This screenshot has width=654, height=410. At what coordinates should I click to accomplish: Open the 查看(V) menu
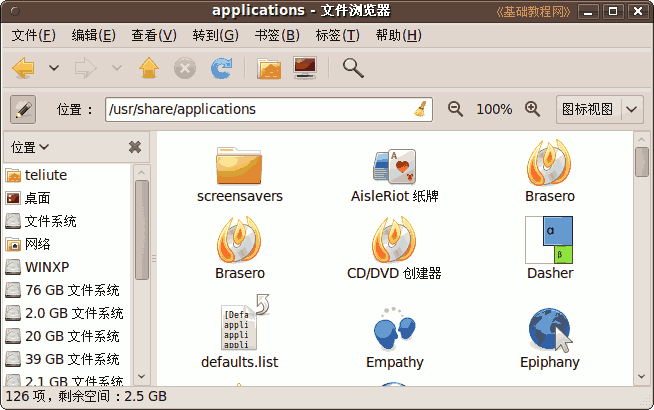pyautogui.click(x=154, y=35)
